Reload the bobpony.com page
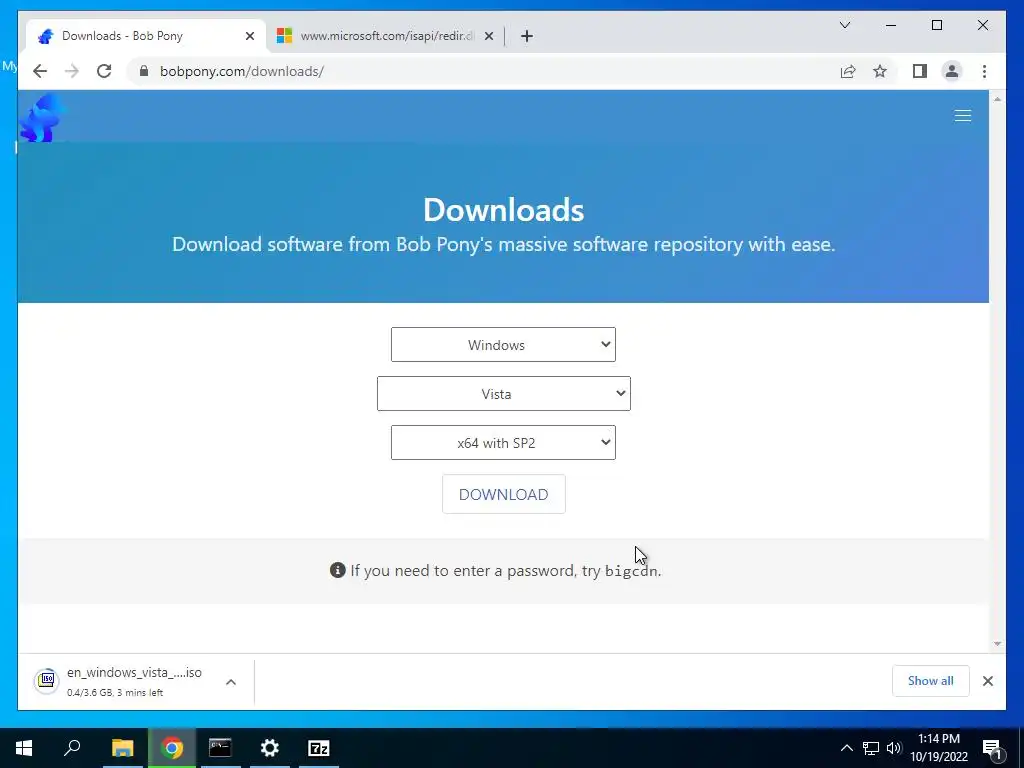Viewport: 1024px width, 768px height. pos(104,71)
